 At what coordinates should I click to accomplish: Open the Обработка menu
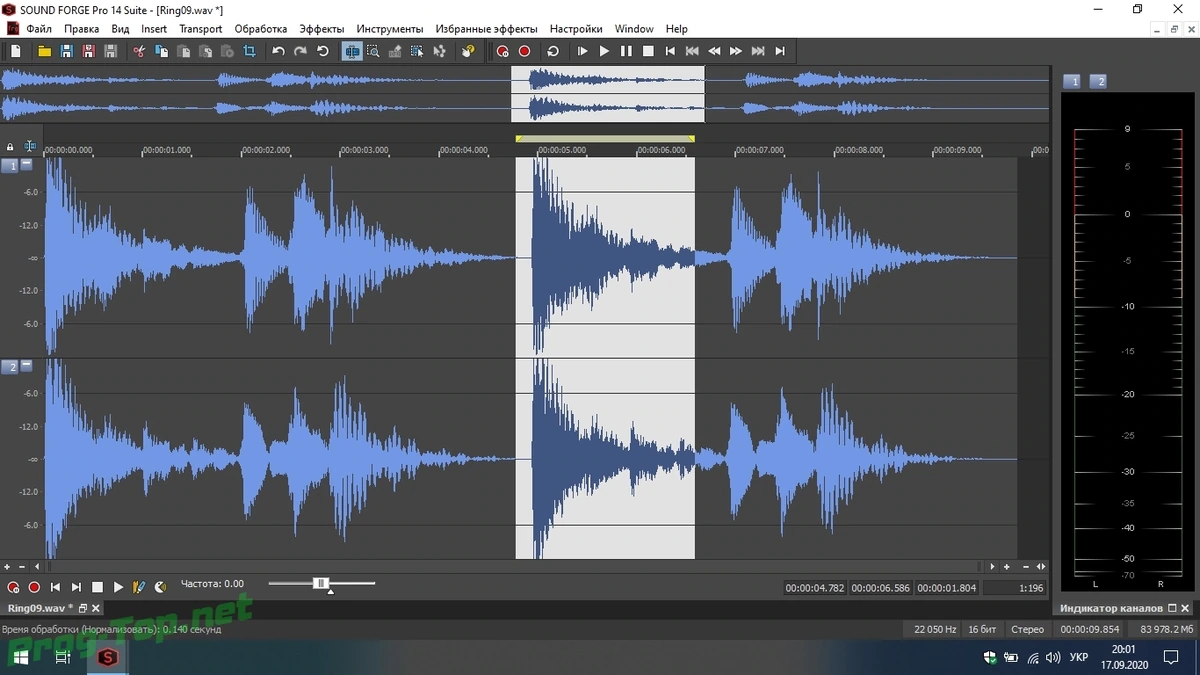[261, 29]
